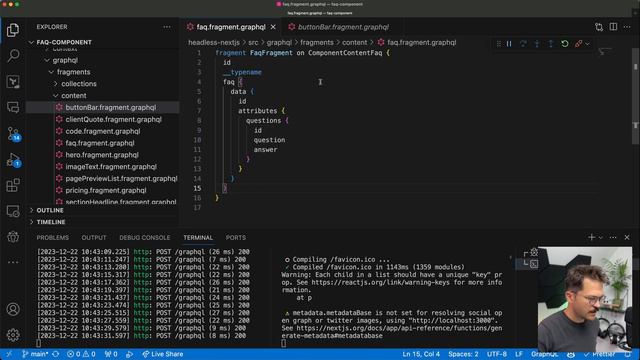The height and width of the screenshot is (360, 640).
Task: Open terminal panel more actions ellipsis
Action: coord(613,238)
